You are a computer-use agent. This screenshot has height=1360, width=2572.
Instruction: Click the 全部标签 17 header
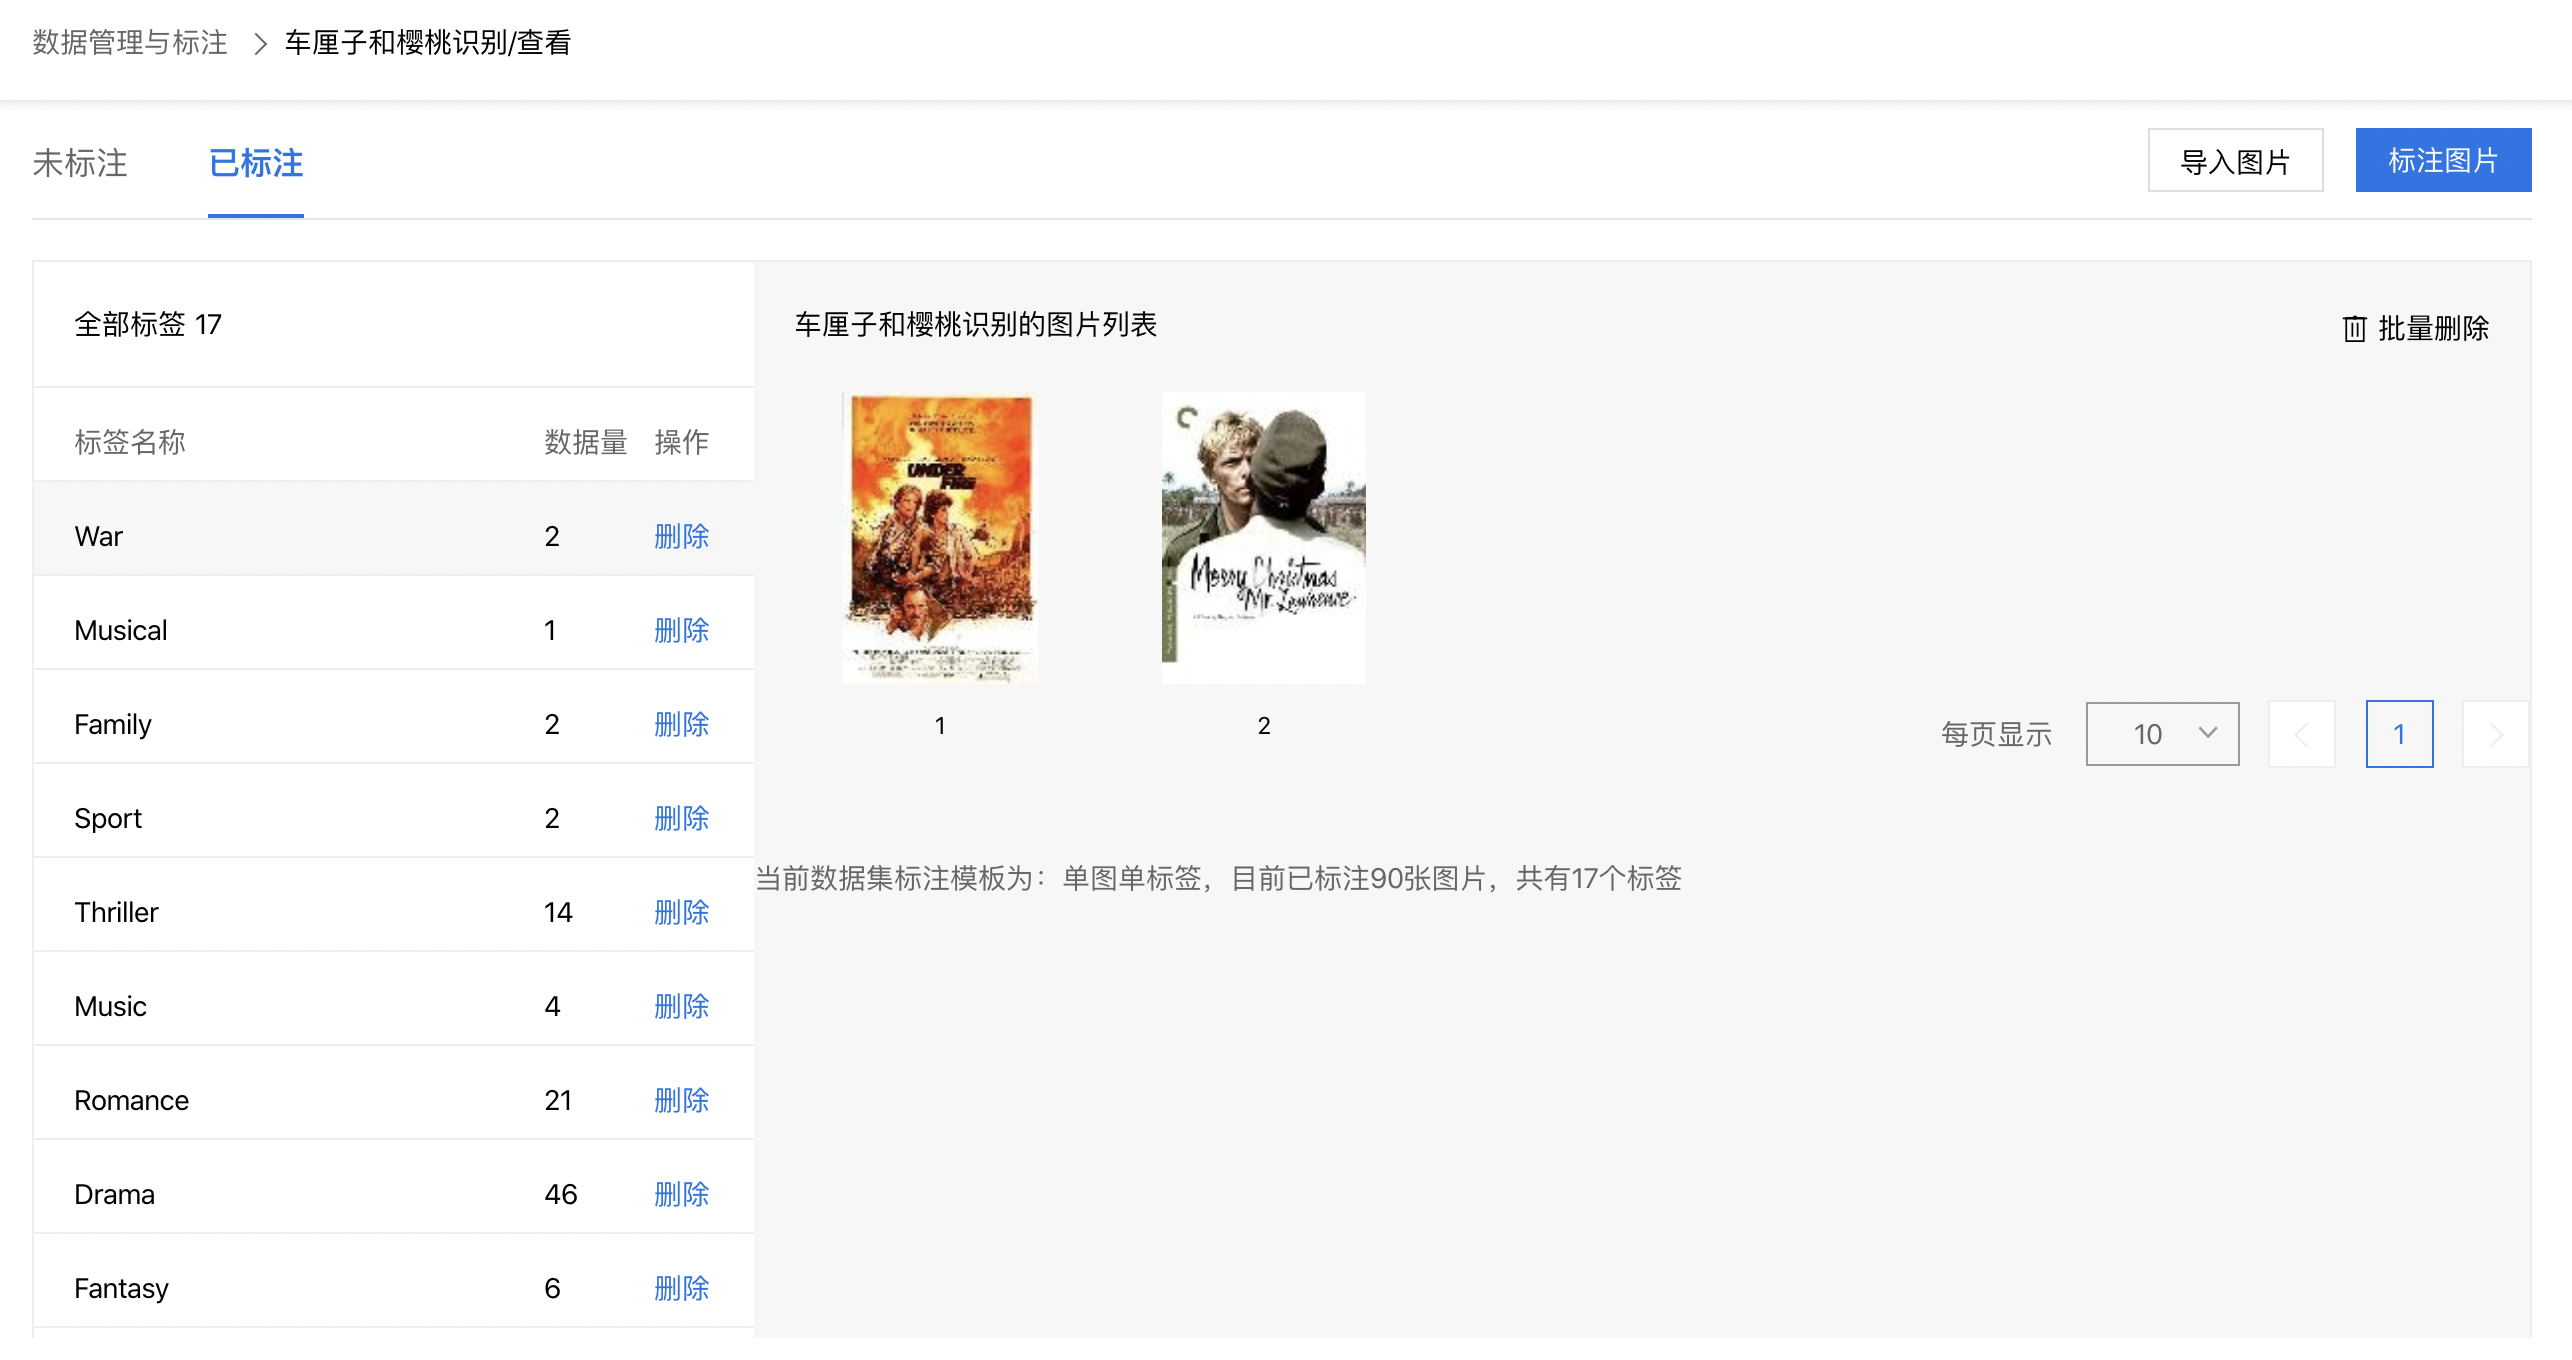coord(148,324)
